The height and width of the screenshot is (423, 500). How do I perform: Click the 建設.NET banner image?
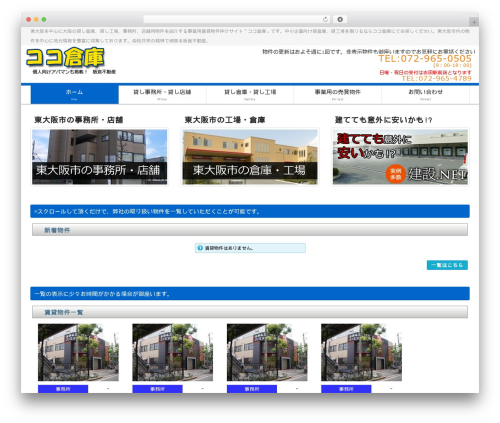(400, 157)
